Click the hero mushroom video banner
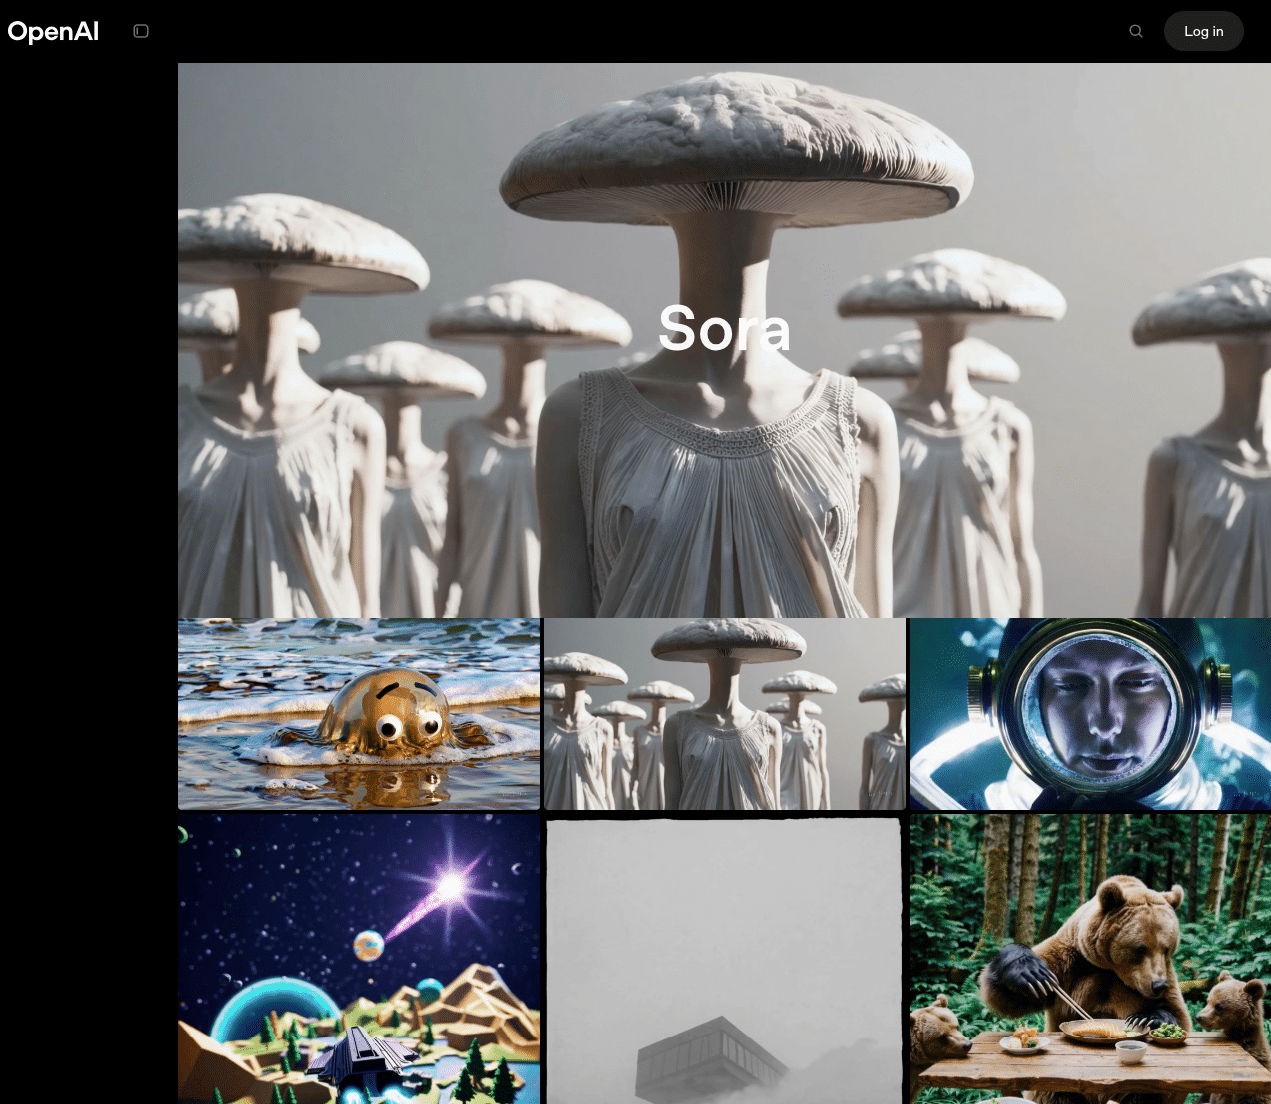 tap(724, 340)
